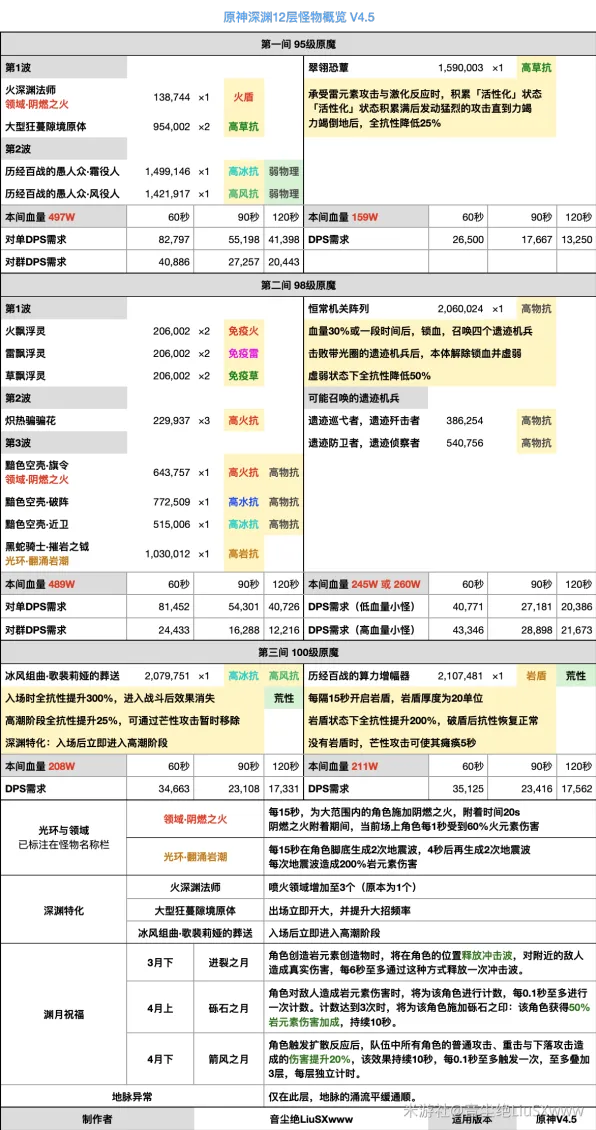This screenshot has height=1130, width=596.
Task: Click the 免疫雷 tag
Action: point(242,353)
